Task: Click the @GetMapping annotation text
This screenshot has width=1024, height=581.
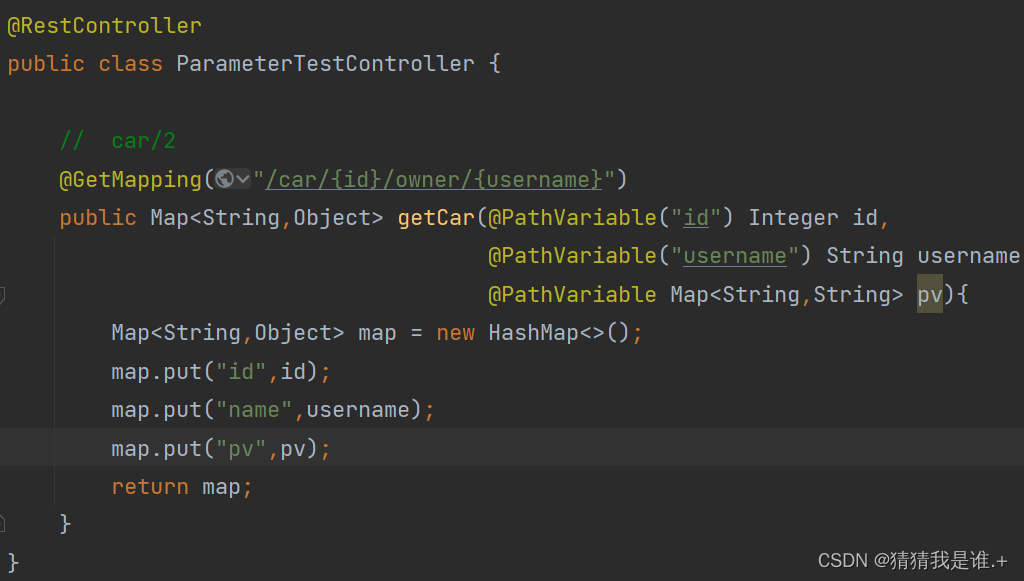Action: tap(131, 180)
